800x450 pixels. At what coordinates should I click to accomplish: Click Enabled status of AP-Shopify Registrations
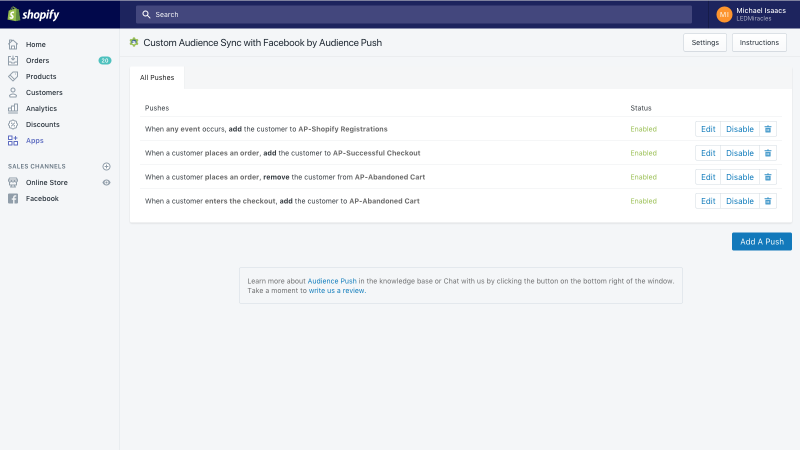(x=643, y=129)
